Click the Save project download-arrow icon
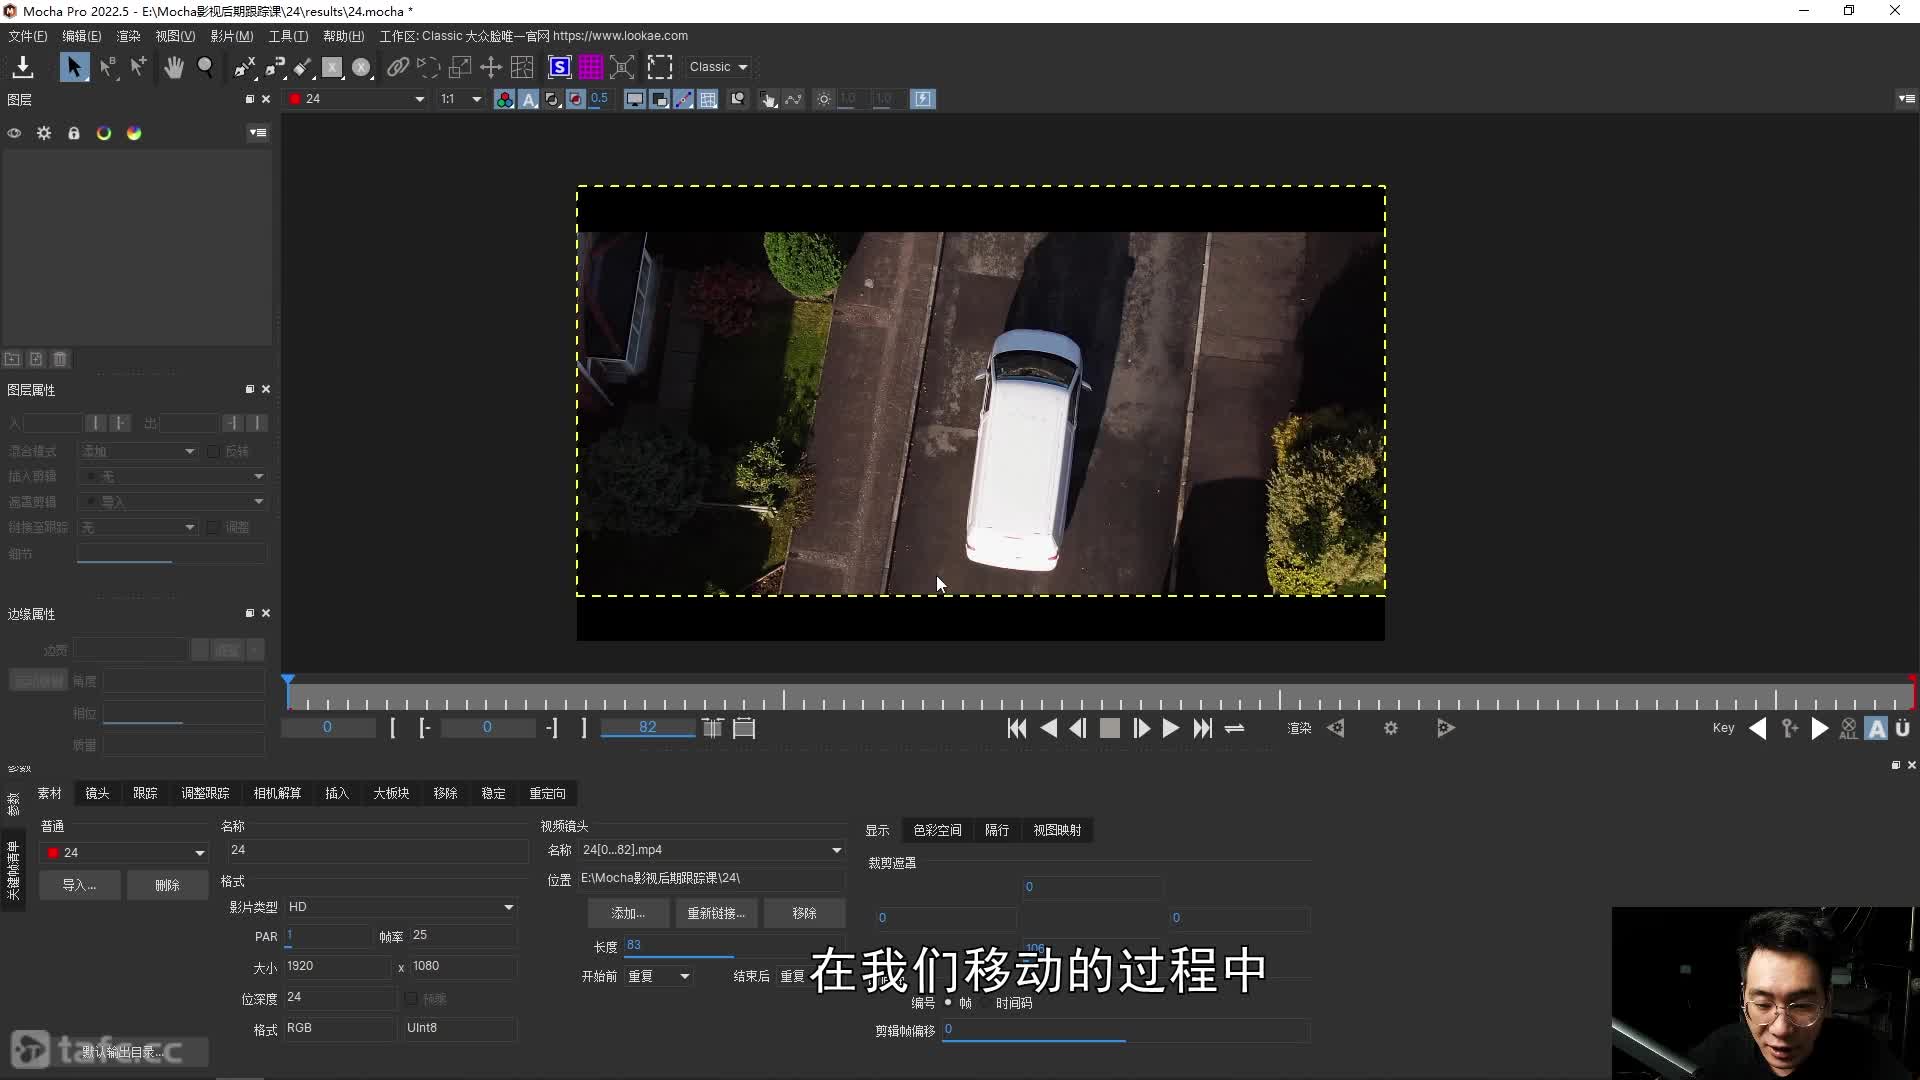 pos(23,67)
